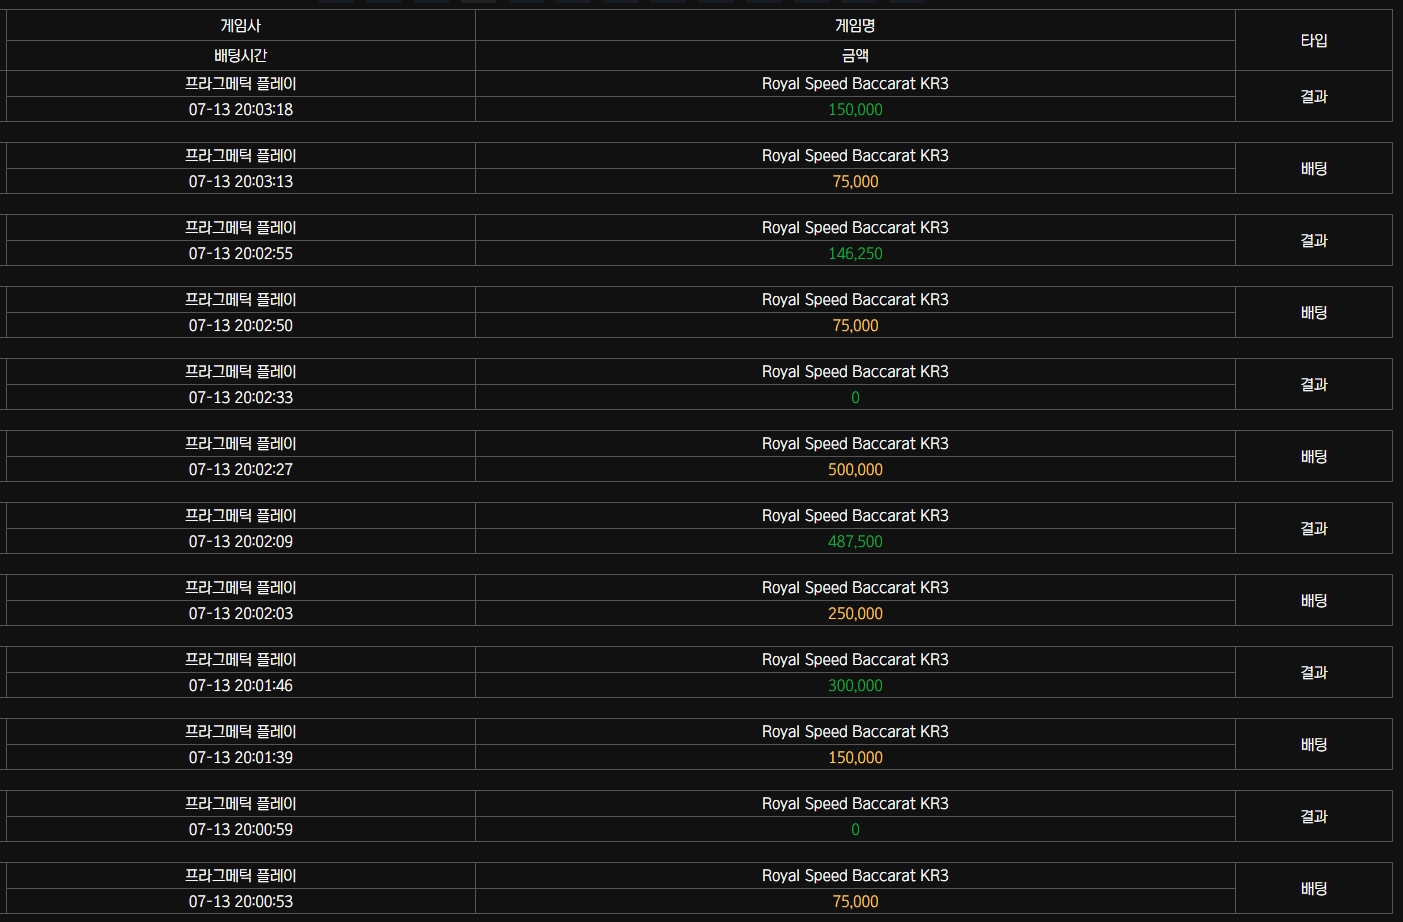This screenshot has width=1403, height=922.
Task: Click the 250,000 bet amount
Action: [855, 614]
